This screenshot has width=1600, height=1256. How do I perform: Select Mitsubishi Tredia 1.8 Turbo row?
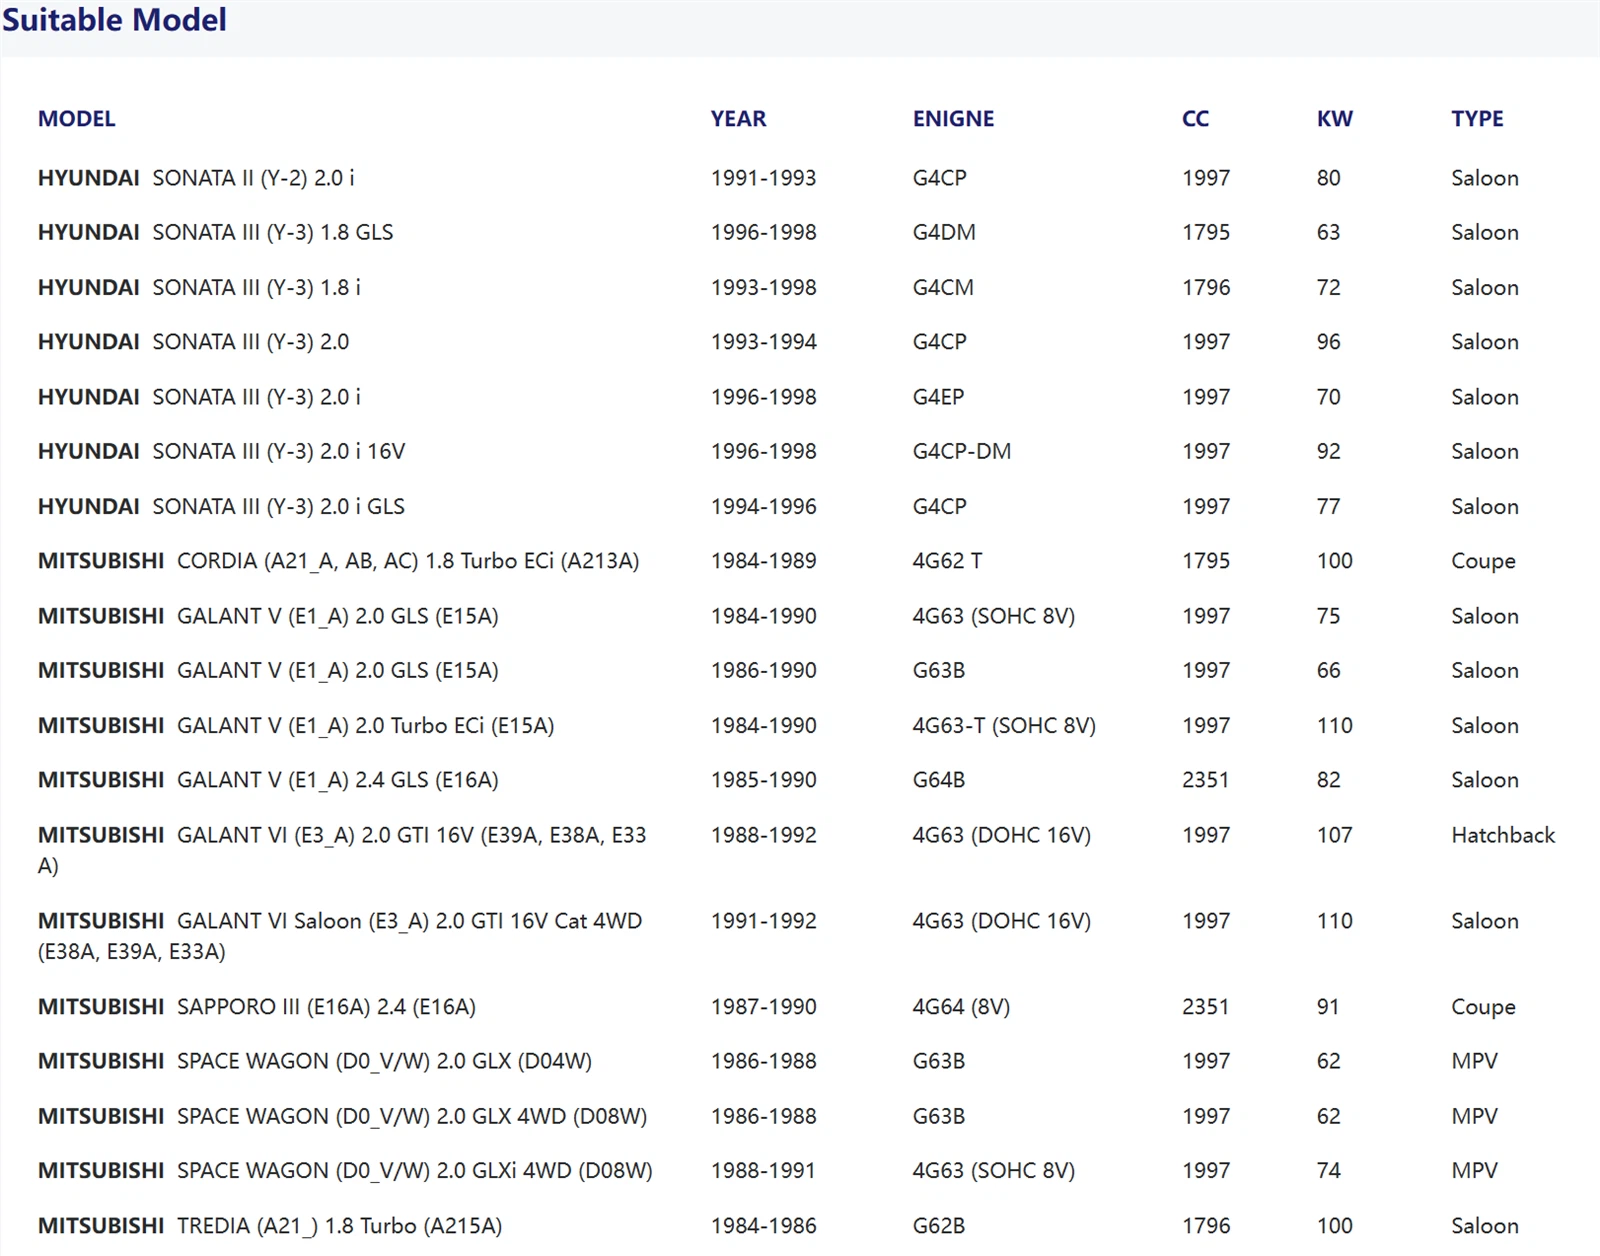click(270, 1226)
